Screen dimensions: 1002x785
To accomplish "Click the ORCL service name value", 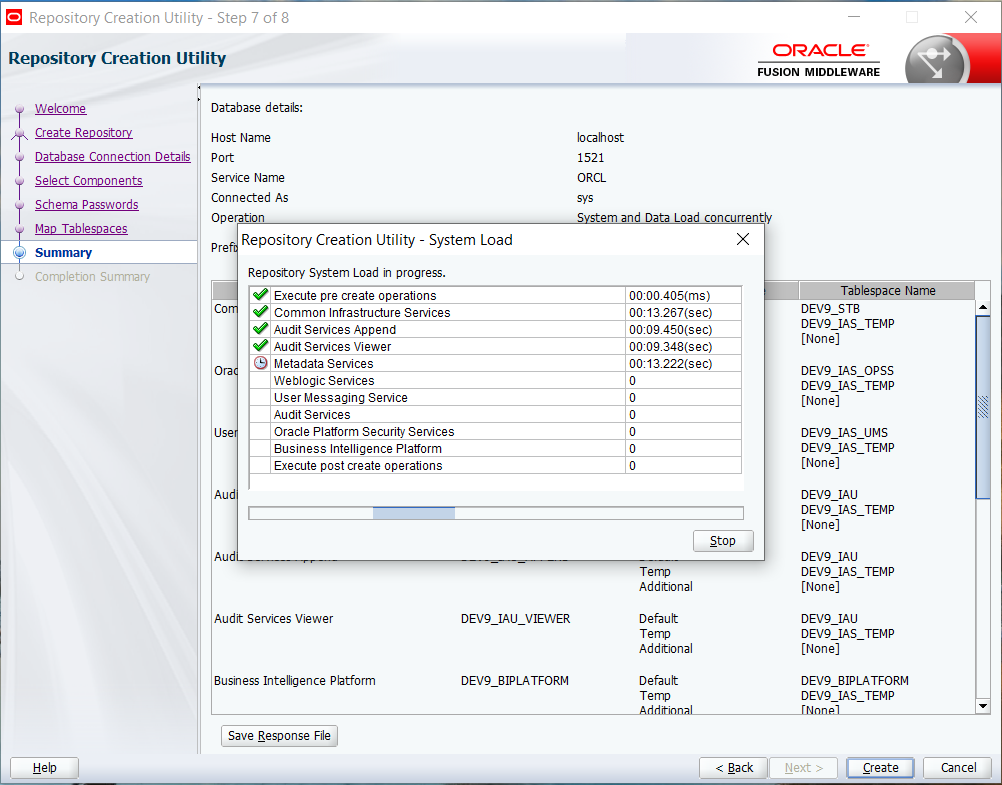I will pyautogui.click(x=591, y=178).
